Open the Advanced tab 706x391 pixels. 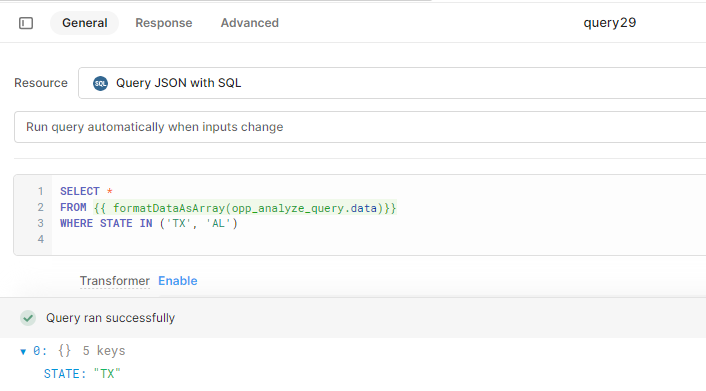point(249,23)
